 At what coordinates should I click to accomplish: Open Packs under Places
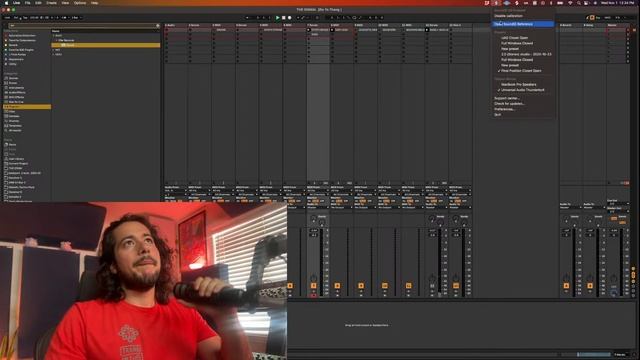[x=12, y=144]
